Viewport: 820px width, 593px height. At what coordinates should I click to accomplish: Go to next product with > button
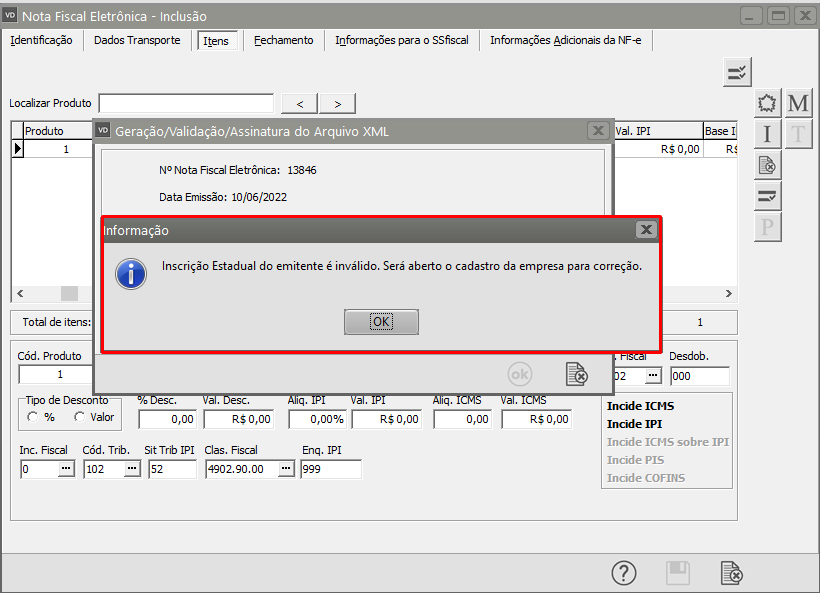click(338, 103)
